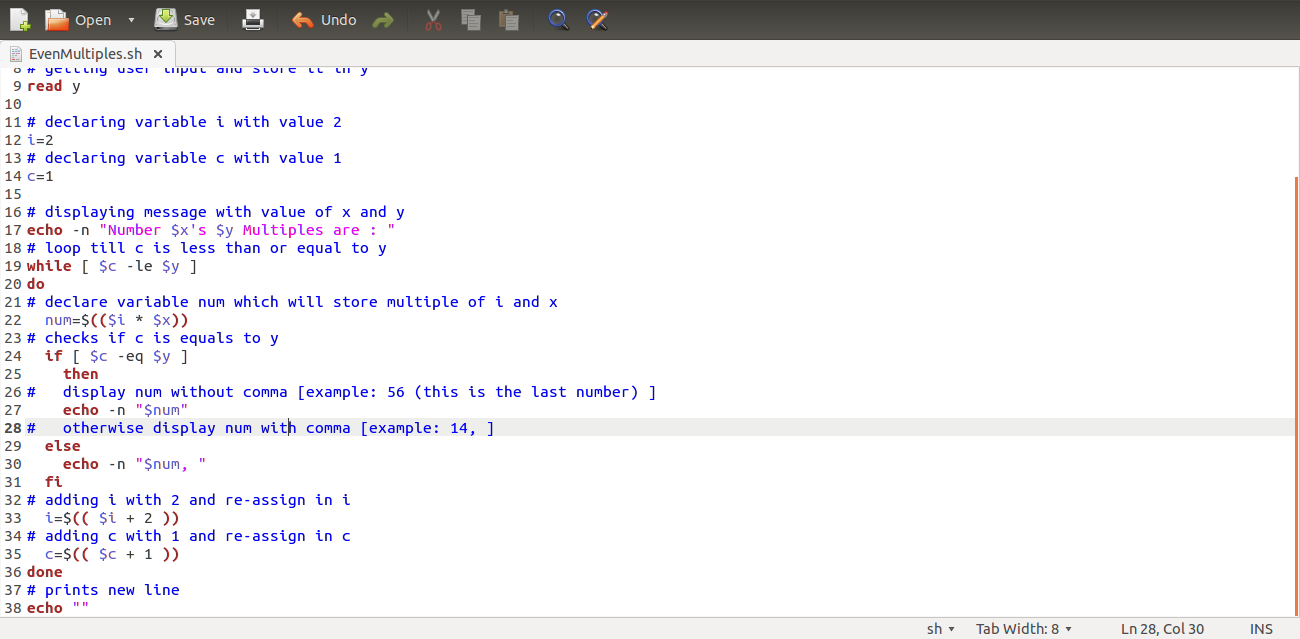
Task: Paste clipboard contents via the Paste icon
Action: (508, 19)
